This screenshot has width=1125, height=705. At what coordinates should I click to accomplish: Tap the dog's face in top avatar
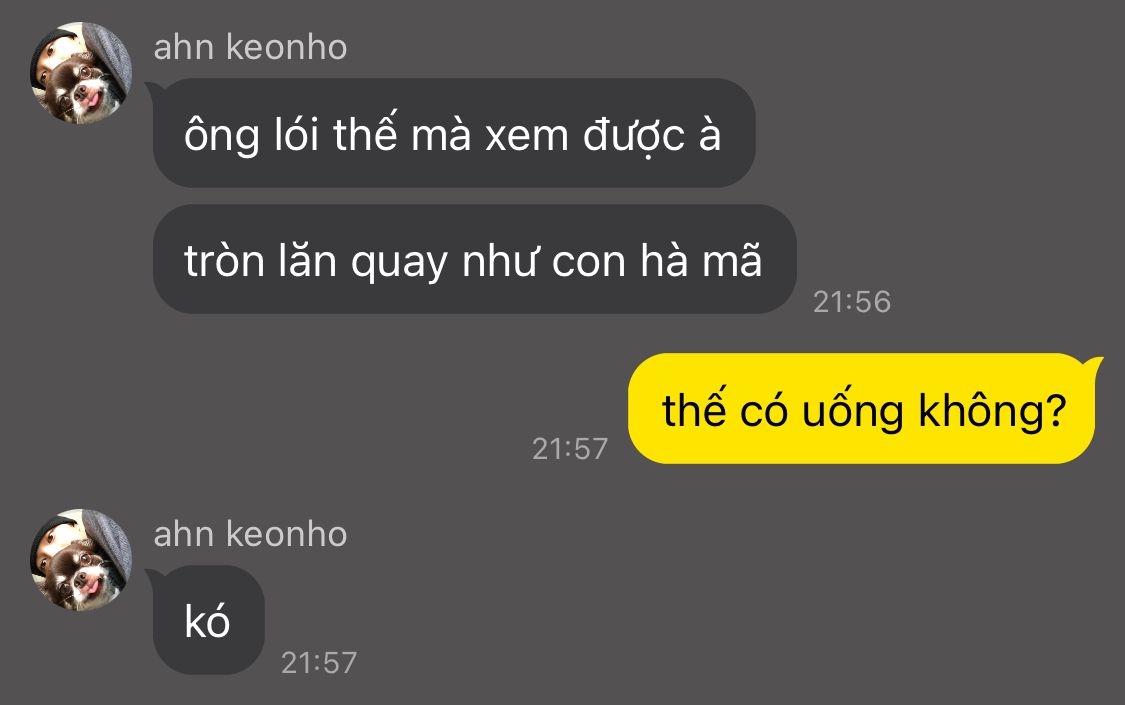point(85,86)
